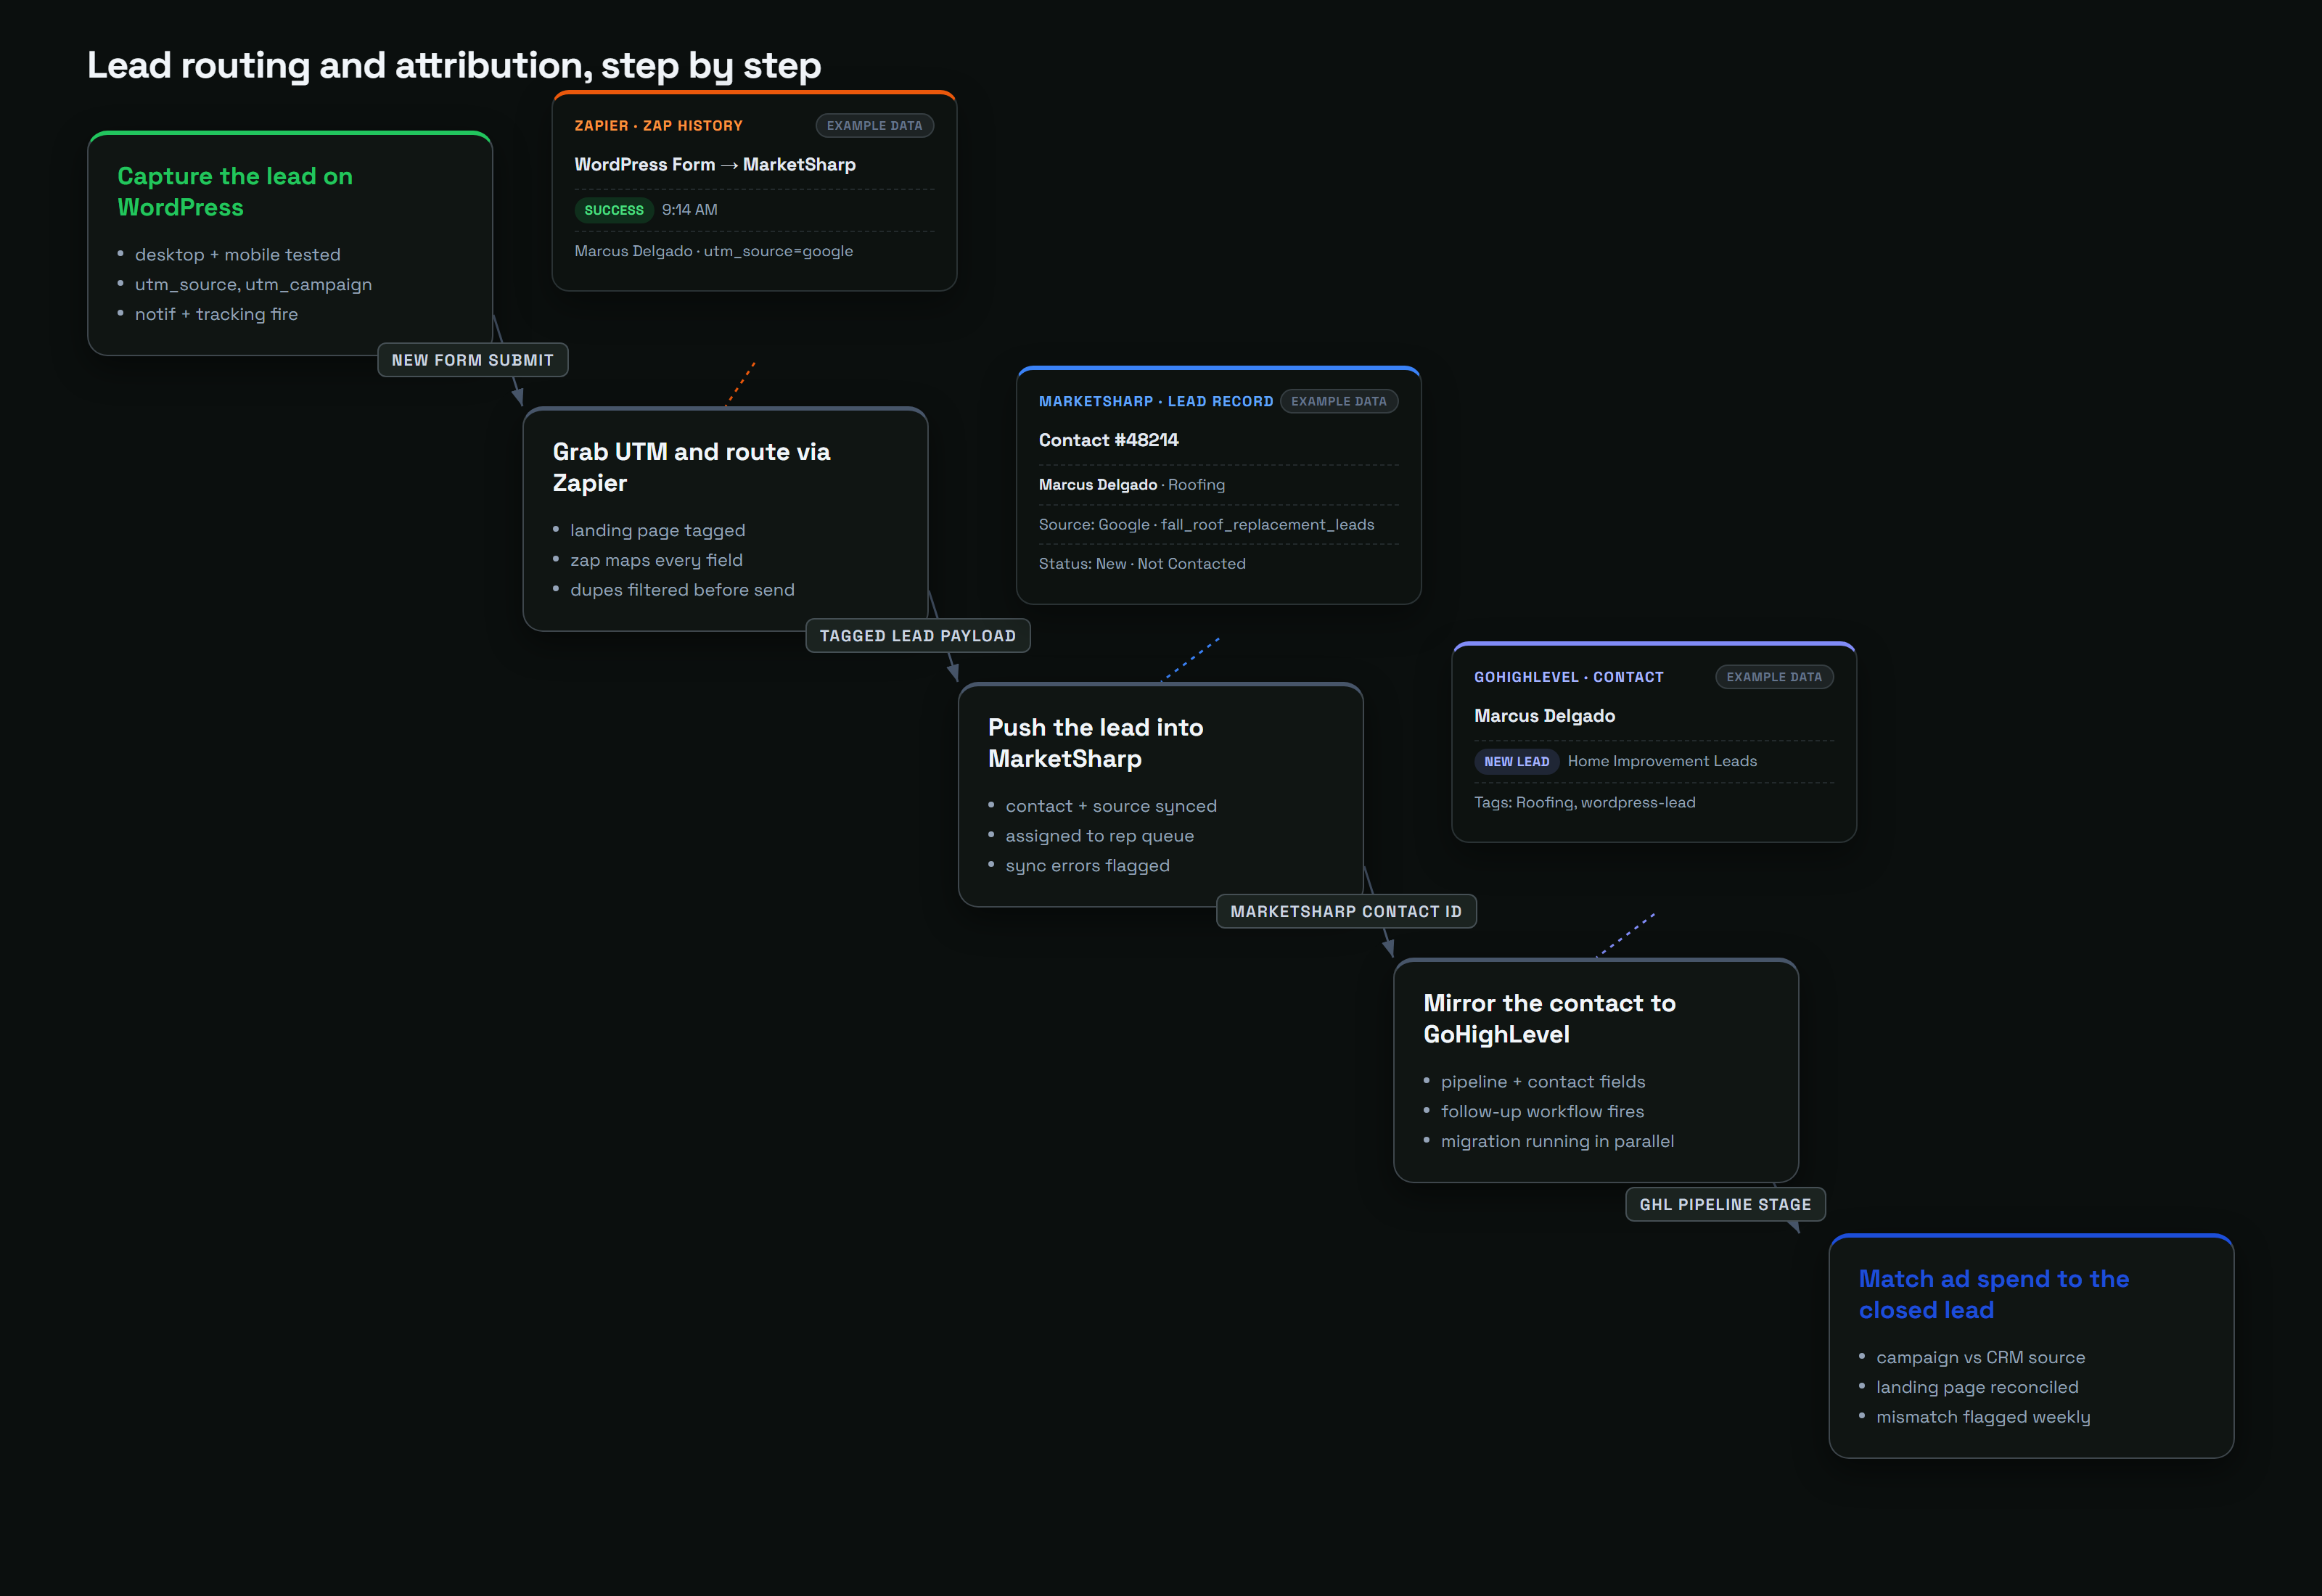Select 'Mirror the contact to GoHighLevel' title
This screenshot has height=1596, width=2322.
click(x=1549, y=1019)
